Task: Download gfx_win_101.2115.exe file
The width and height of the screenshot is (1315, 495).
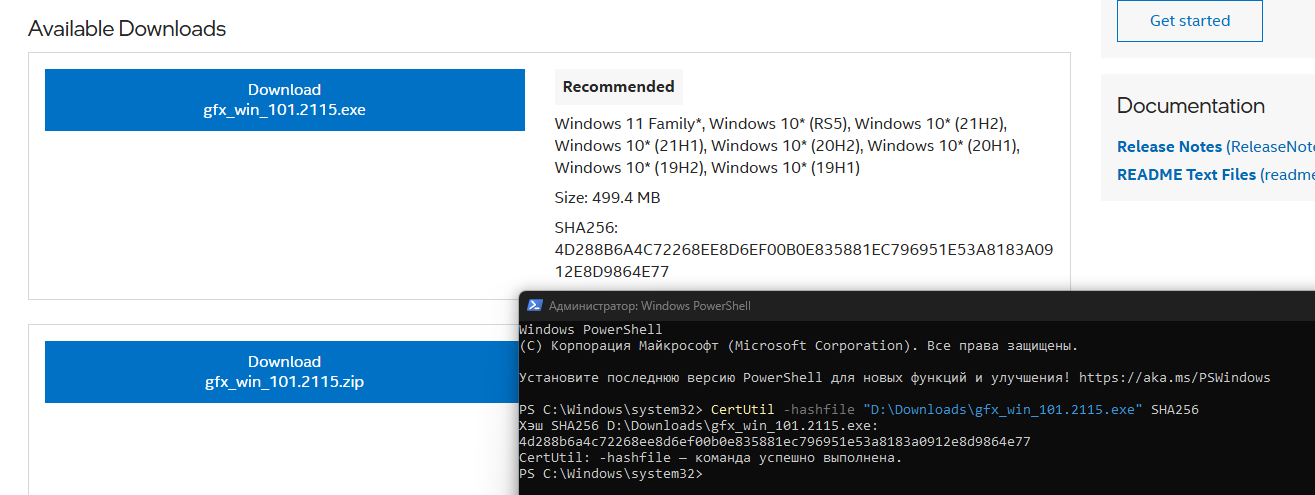Action: pyautogui.click(x=285, y=100)
